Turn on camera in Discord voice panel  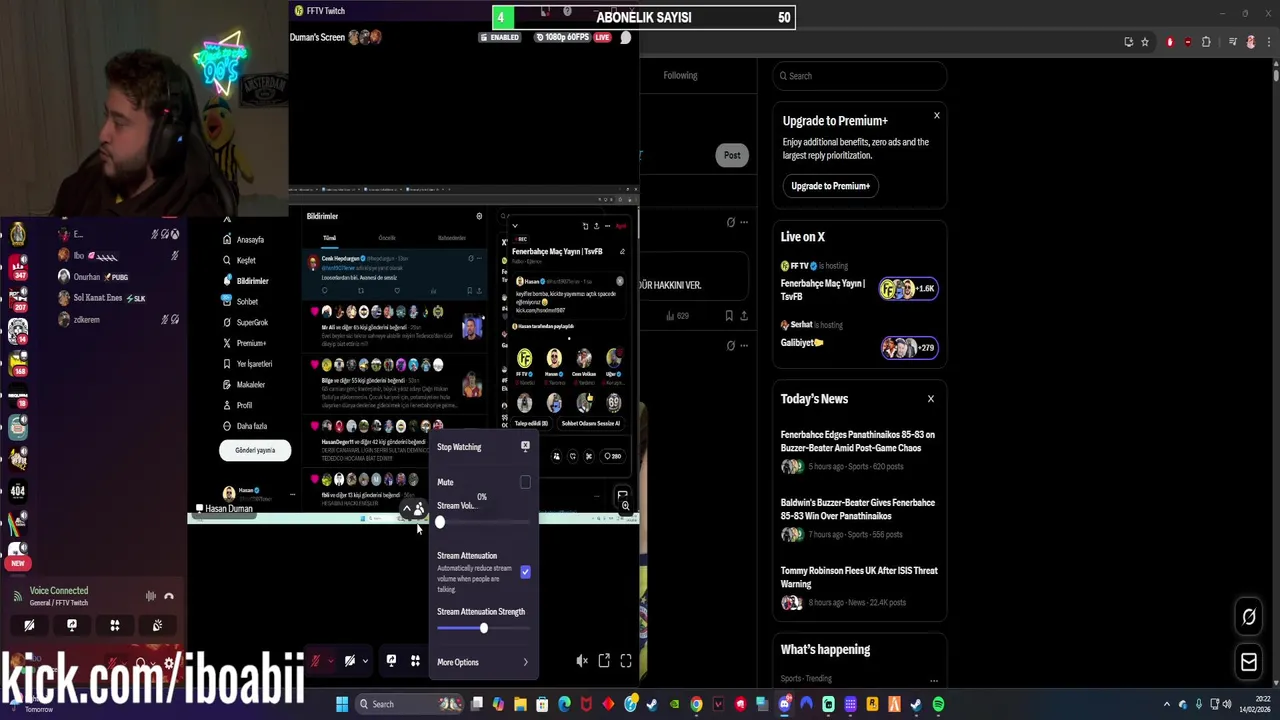click(x=29, y=625)
